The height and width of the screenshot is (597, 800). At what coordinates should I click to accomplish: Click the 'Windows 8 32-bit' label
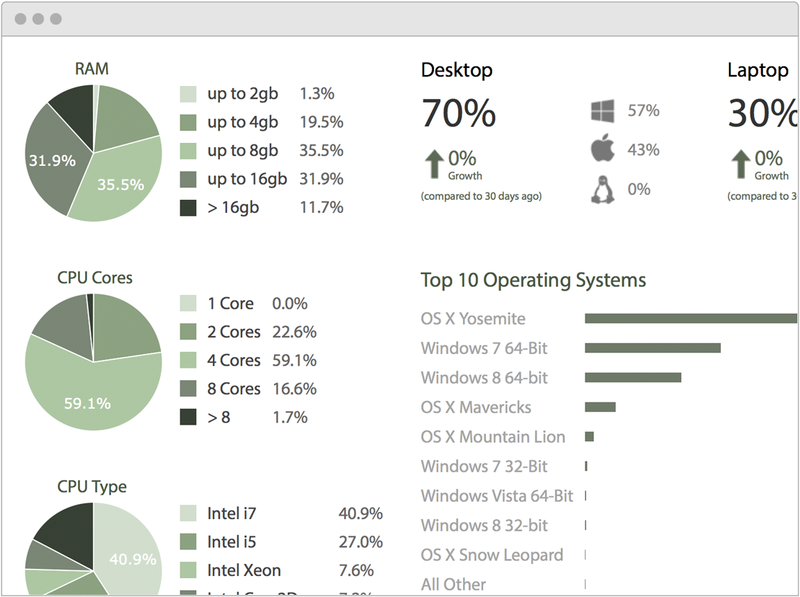(484, 526)
